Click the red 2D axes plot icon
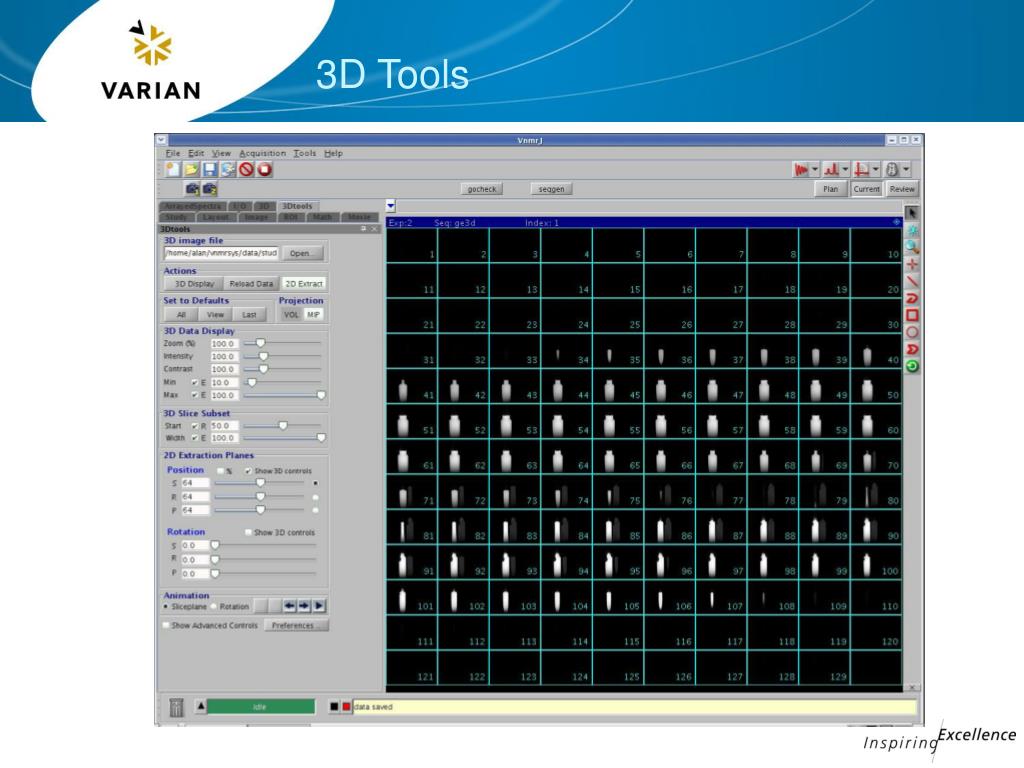This screenshot has width=1024, height=768. coord(862,170)
